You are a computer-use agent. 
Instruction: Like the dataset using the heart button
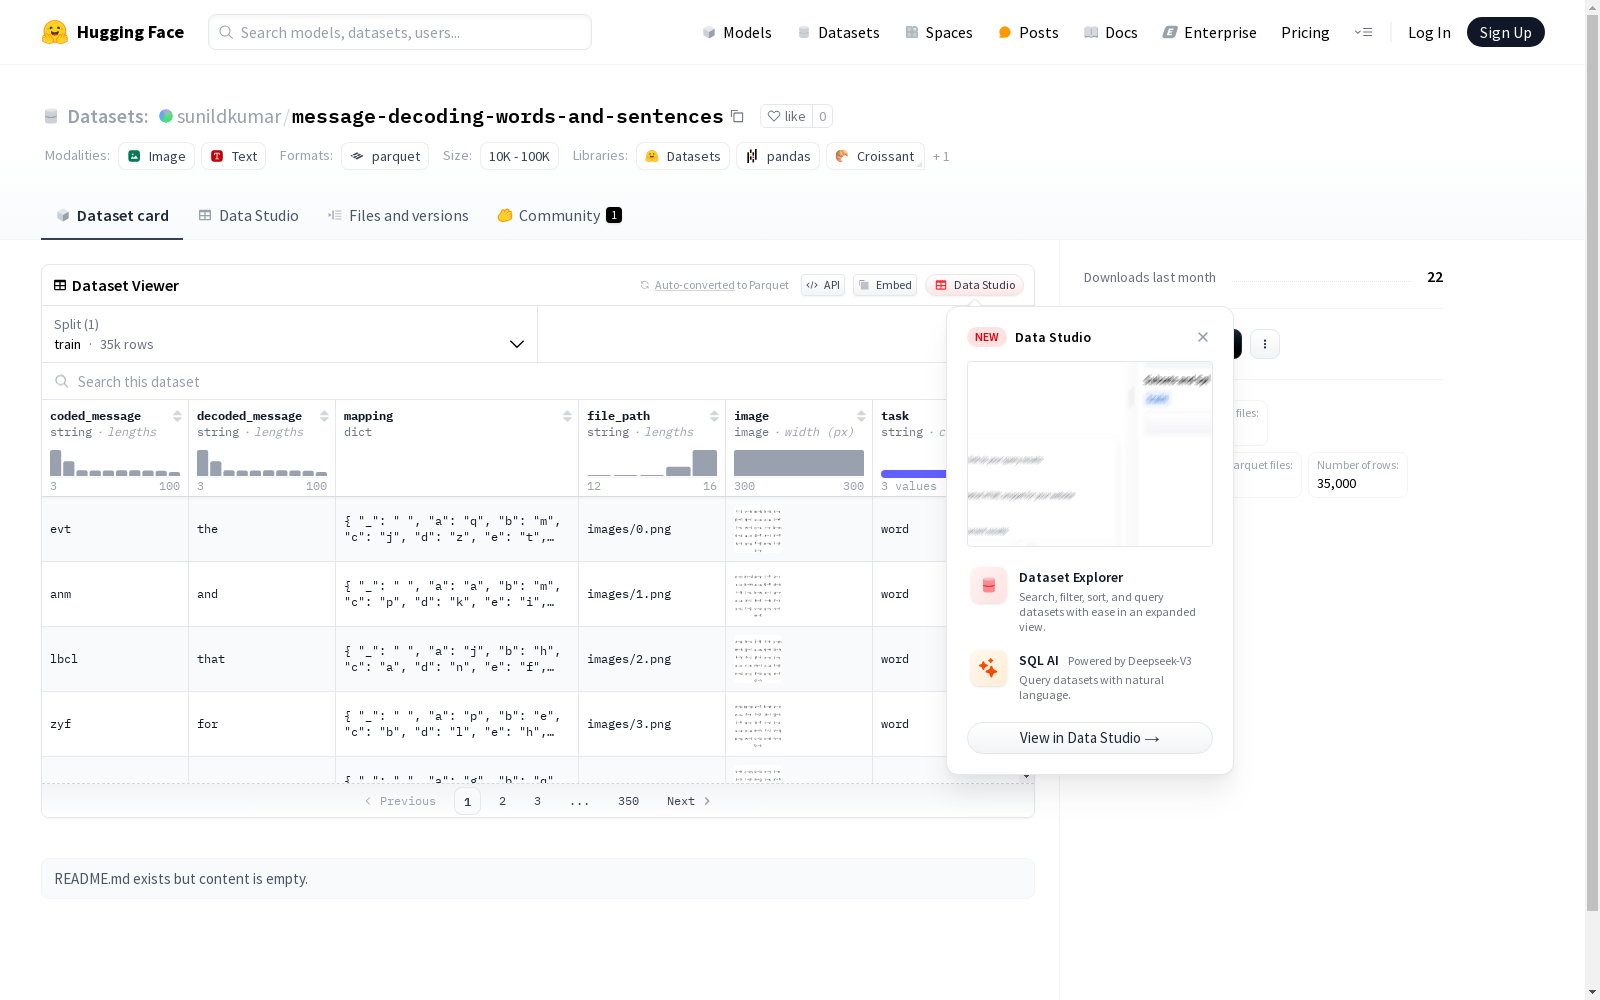coord(786,116)
